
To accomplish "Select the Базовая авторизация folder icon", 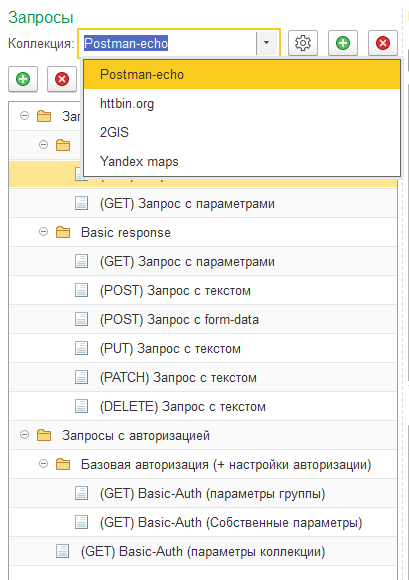I will point(63,464).
